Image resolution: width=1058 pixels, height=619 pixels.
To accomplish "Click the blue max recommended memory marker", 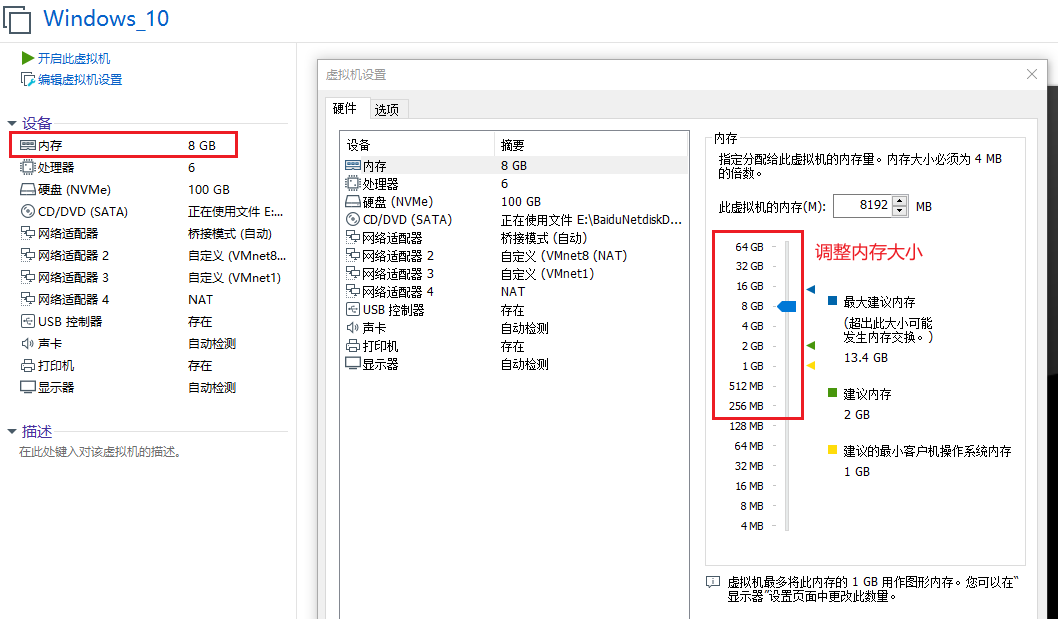I will (x=811, y=290).
